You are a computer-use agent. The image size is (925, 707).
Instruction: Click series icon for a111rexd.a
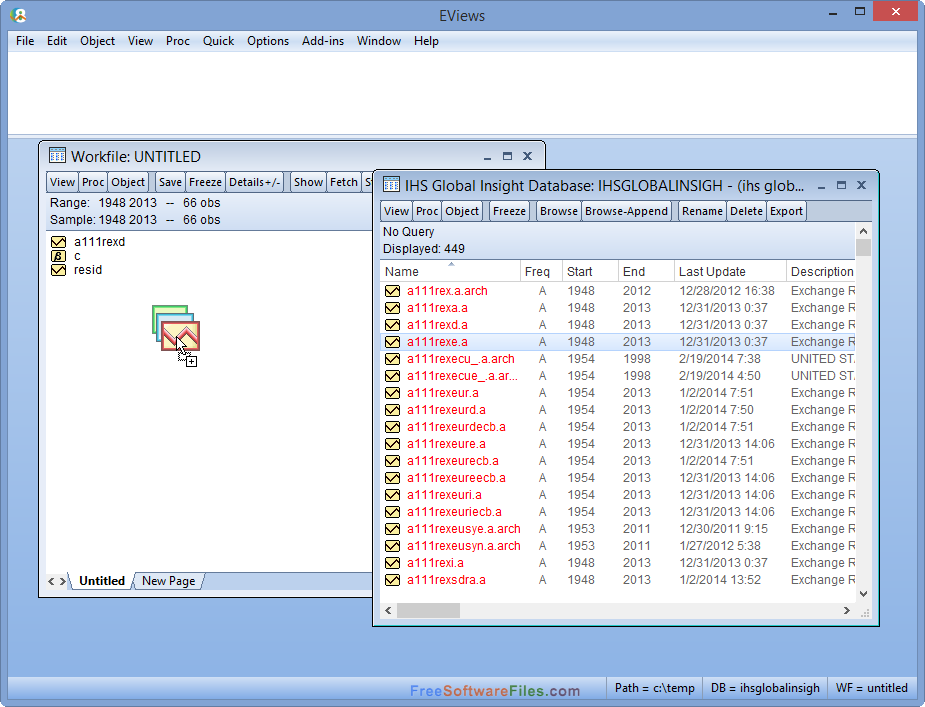click(392, 325)
